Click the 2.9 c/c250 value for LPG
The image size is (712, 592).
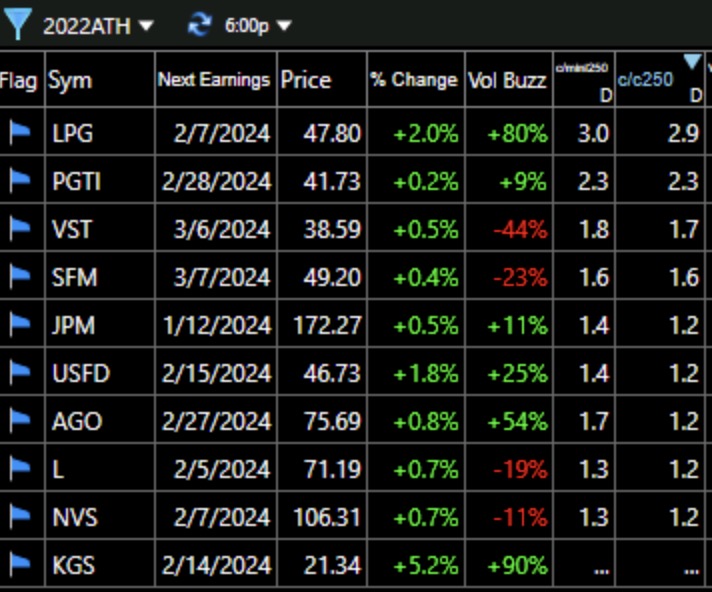click(683, 133)
